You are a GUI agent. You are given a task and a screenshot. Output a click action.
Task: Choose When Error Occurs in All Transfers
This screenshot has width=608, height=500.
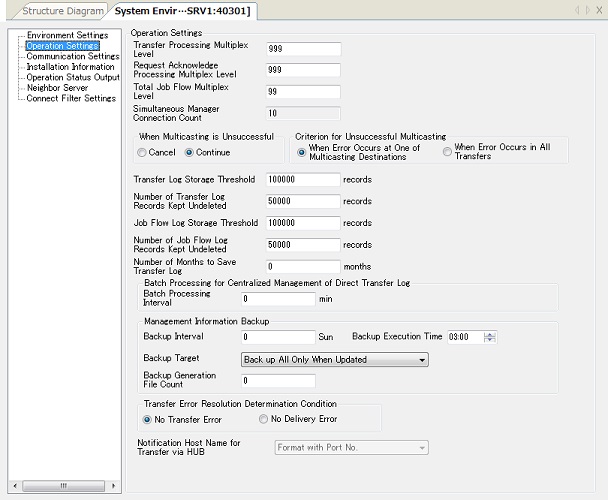pyautogui.click(x=447, y=152)
